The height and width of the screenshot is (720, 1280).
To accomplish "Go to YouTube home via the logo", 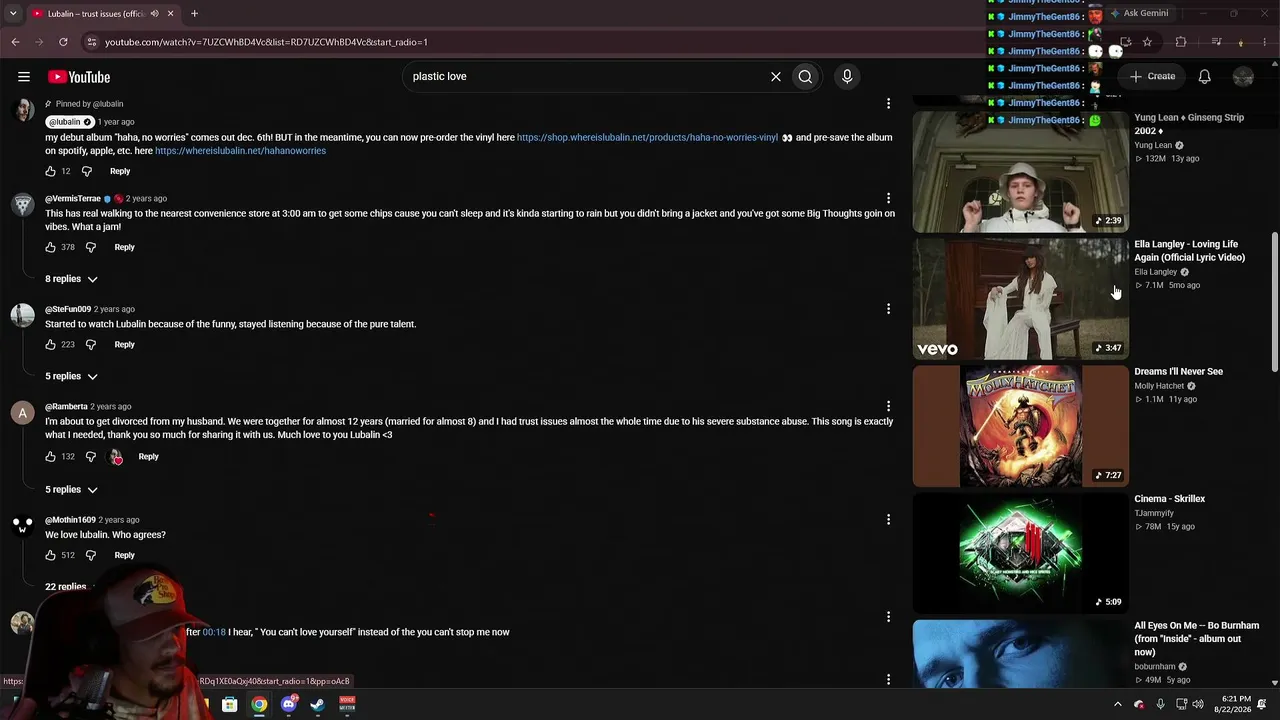I will pos(79,77).
